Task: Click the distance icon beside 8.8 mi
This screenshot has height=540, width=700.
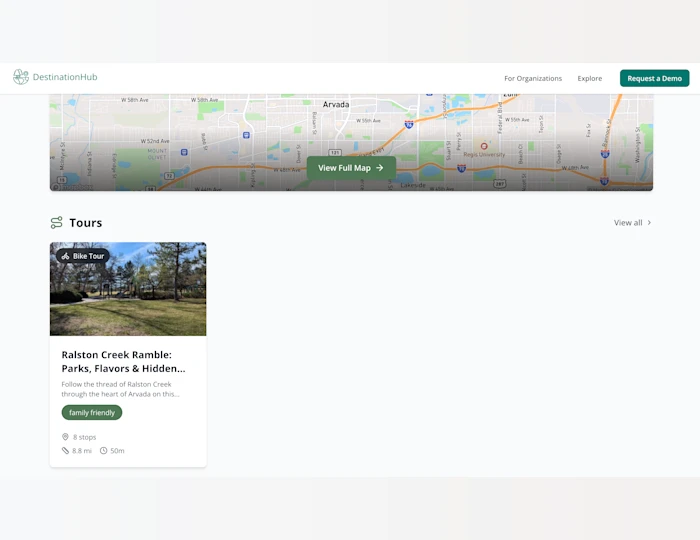Action: [x=65, y=451]
